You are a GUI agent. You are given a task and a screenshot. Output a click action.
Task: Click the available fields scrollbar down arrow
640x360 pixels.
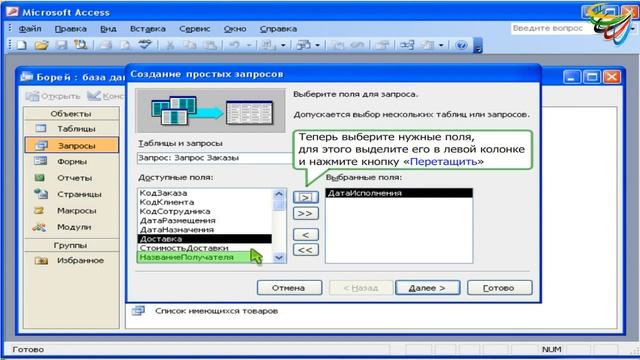click(x=279, y=258)
